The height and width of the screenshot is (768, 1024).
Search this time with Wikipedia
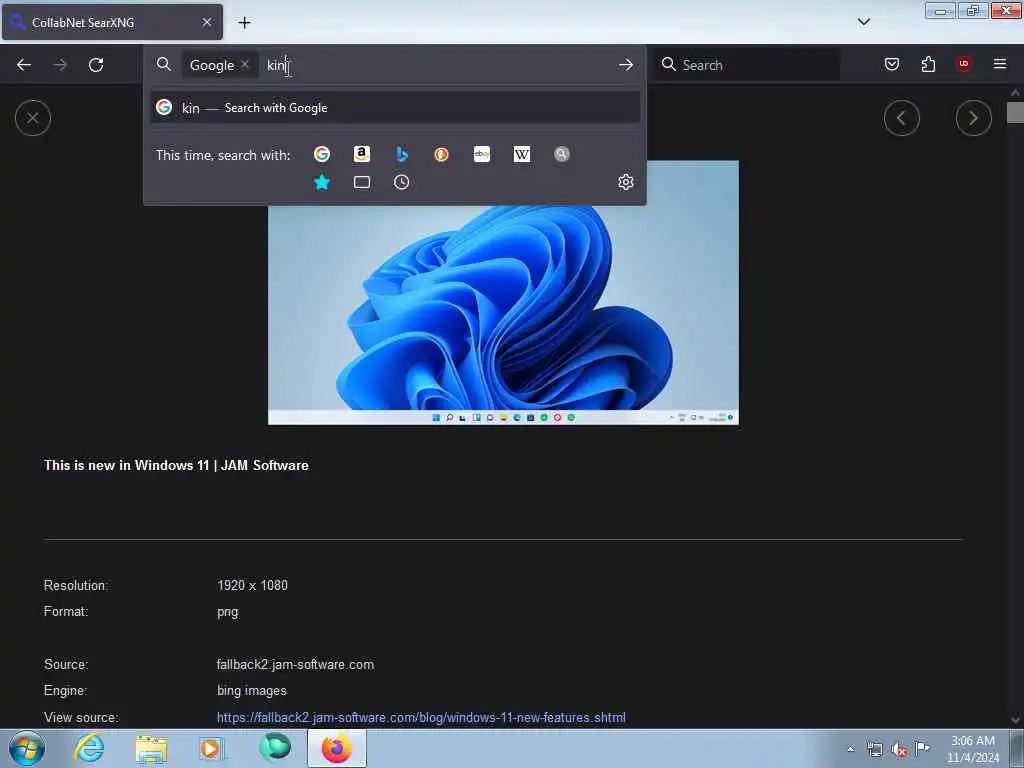pyautogui.click(x=522, y=154)
